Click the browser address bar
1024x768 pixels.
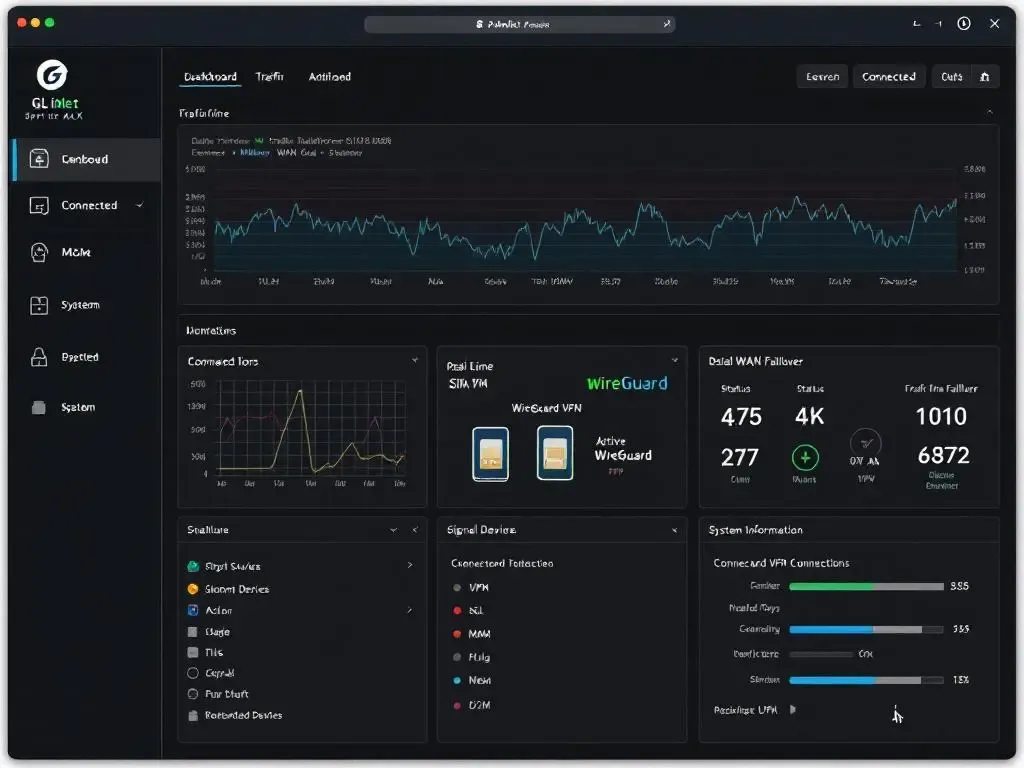point(519,24)
